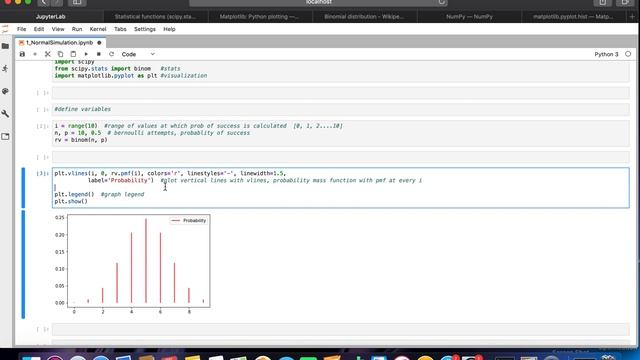This screenshot has width=640, height=360.
Task: Copy the selected cell
Action: pyautogui.click(x=60, y=54)
